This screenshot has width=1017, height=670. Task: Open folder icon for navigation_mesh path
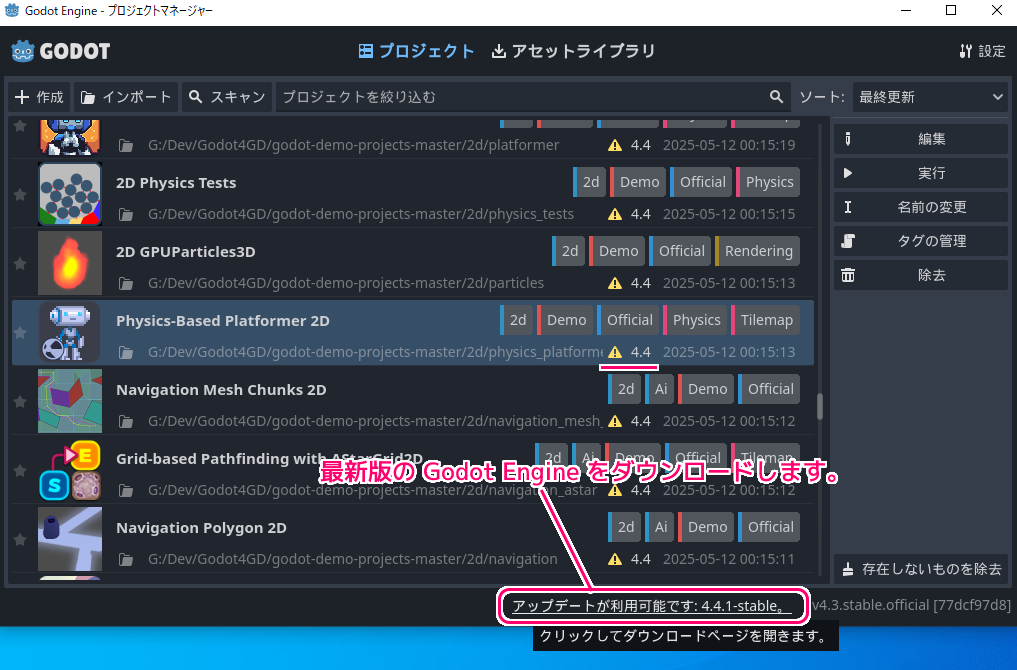(126, 422)
